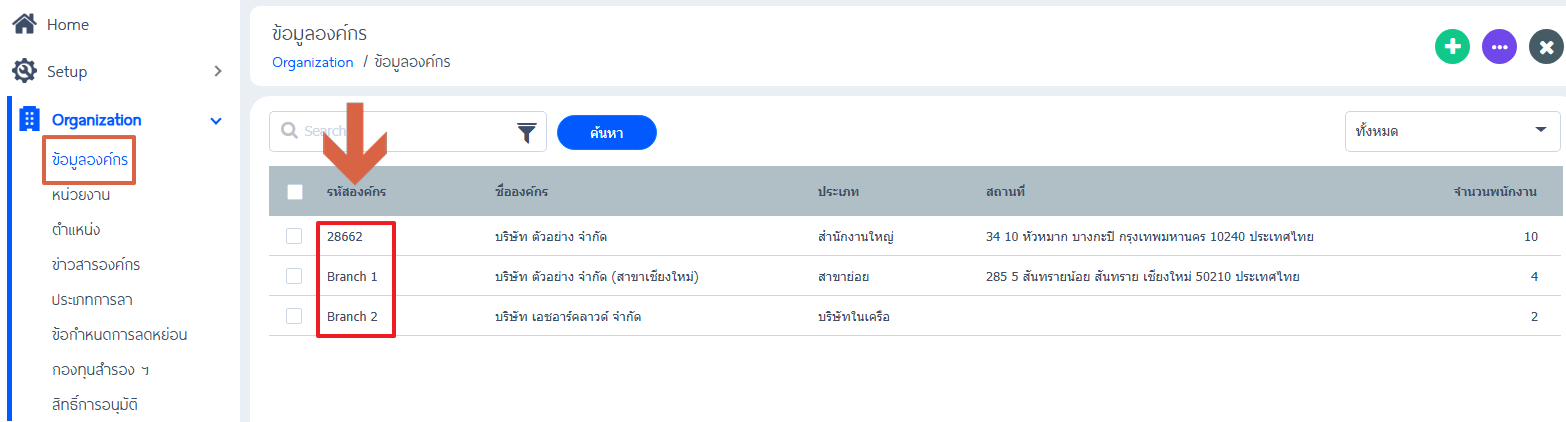The width and height of the screenshot is (1566, 422).
Task: Select the checkbox for Branch 2
Action: 294,316
